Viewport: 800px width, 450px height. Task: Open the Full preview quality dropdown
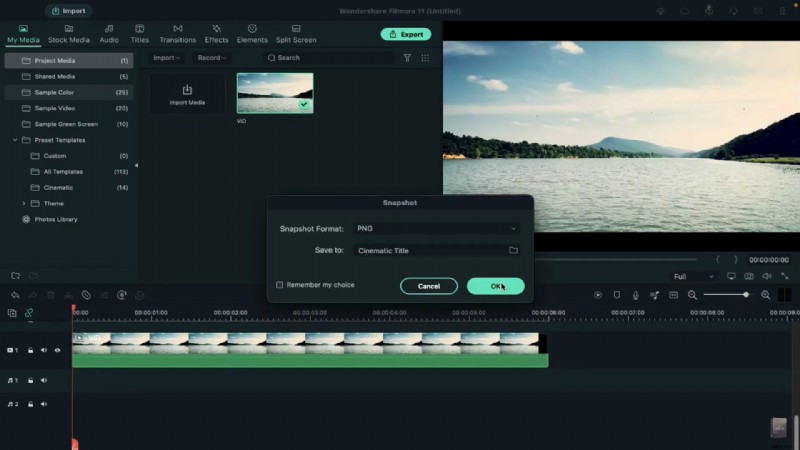coord(693,277)
